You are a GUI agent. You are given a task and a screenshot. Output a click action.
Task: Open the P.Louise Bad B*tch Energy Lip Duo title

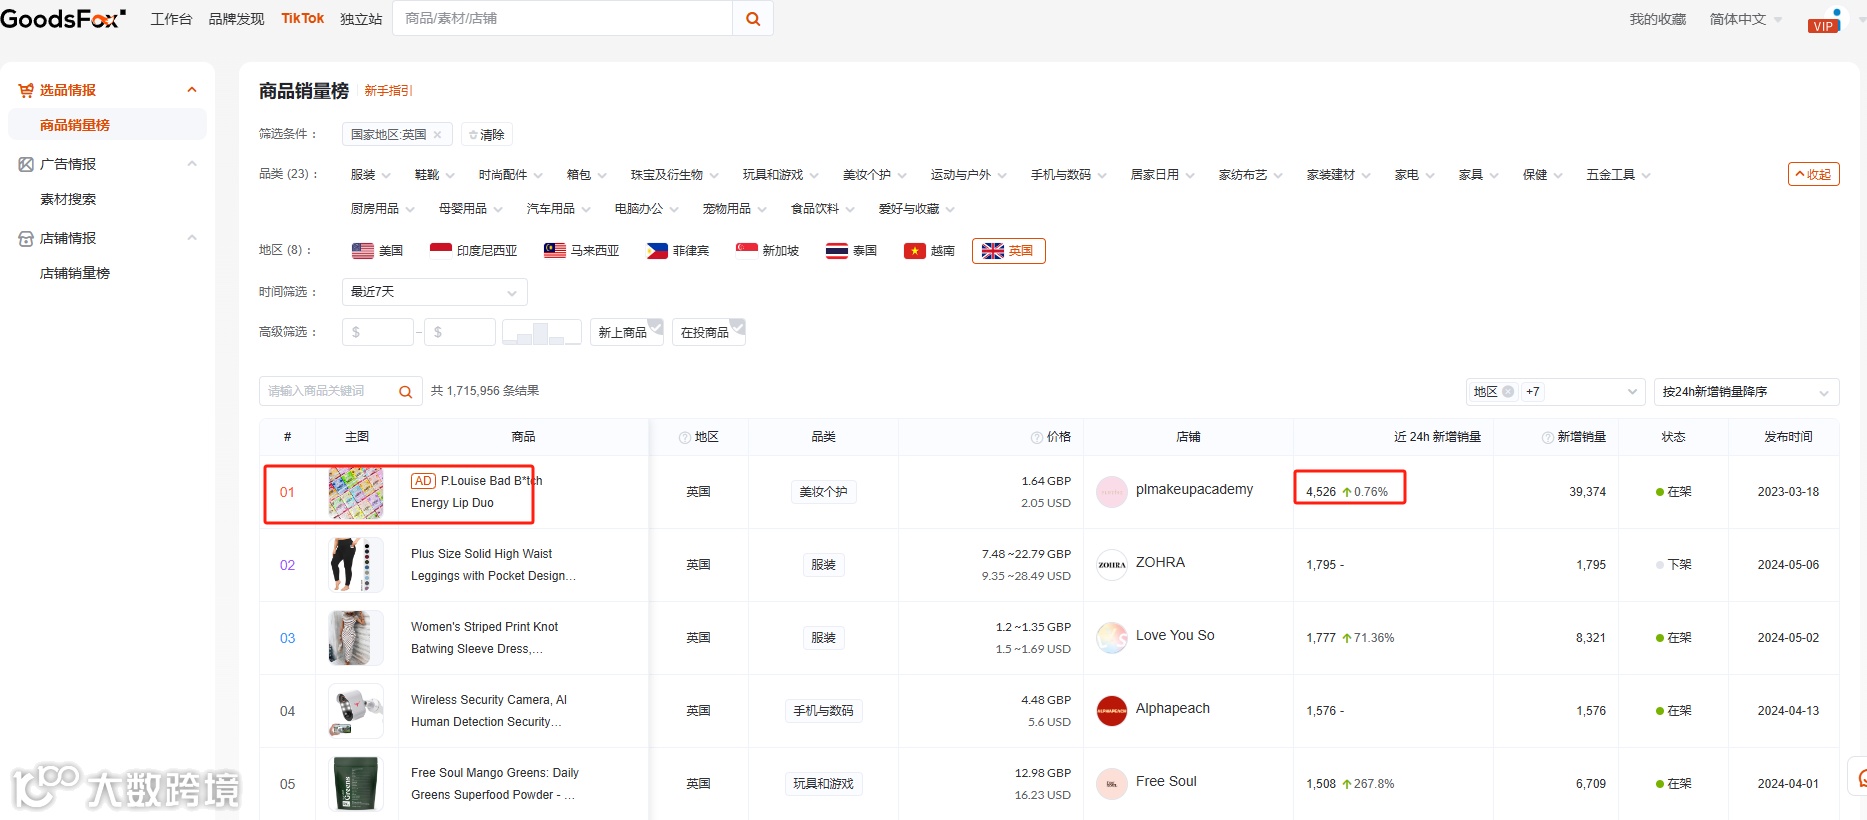(476, 492)
